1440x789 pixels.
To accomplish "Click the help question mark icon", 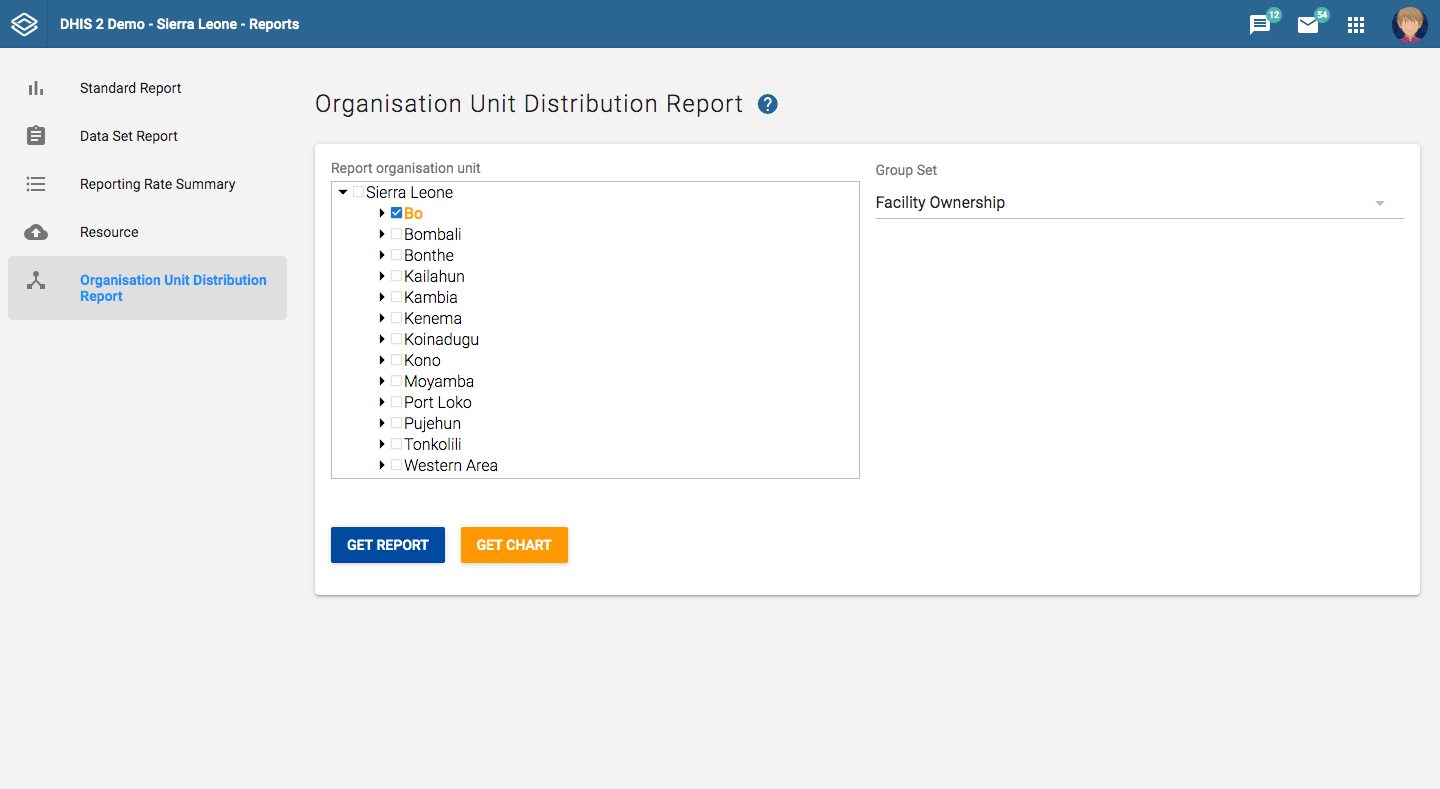I will coord(768,104).
